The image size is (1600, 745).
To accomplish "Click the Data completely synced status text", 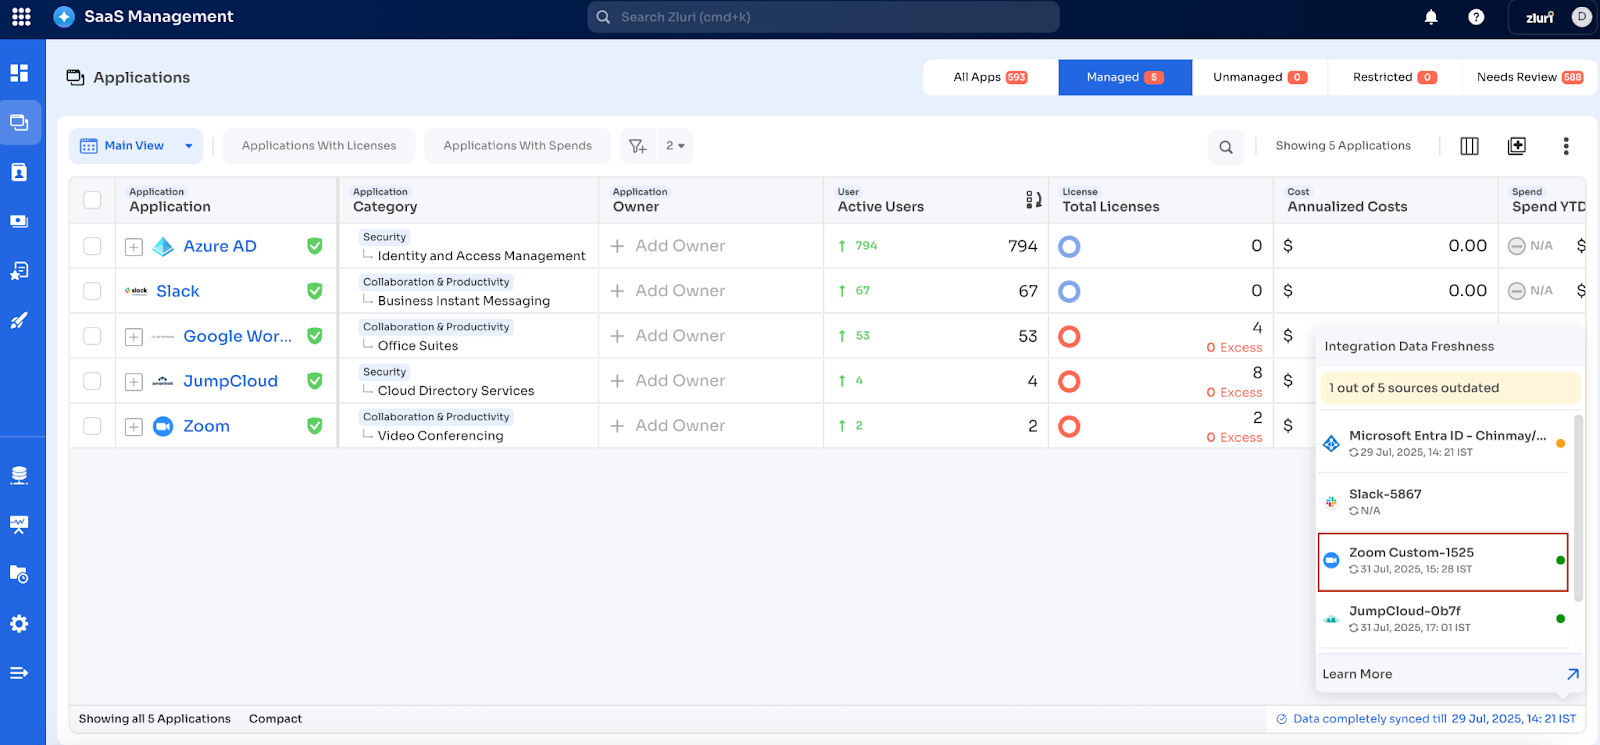I will coord(1426,719).
